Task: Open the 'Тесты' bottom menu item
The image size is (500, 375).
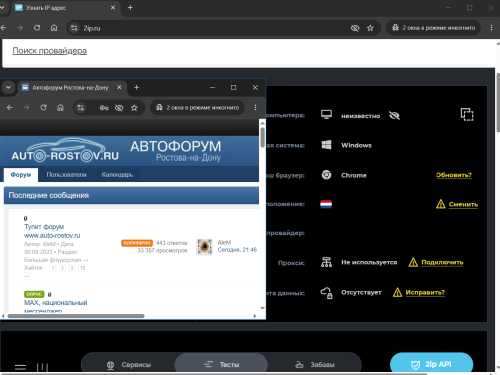Action: [x=221, y=364]
